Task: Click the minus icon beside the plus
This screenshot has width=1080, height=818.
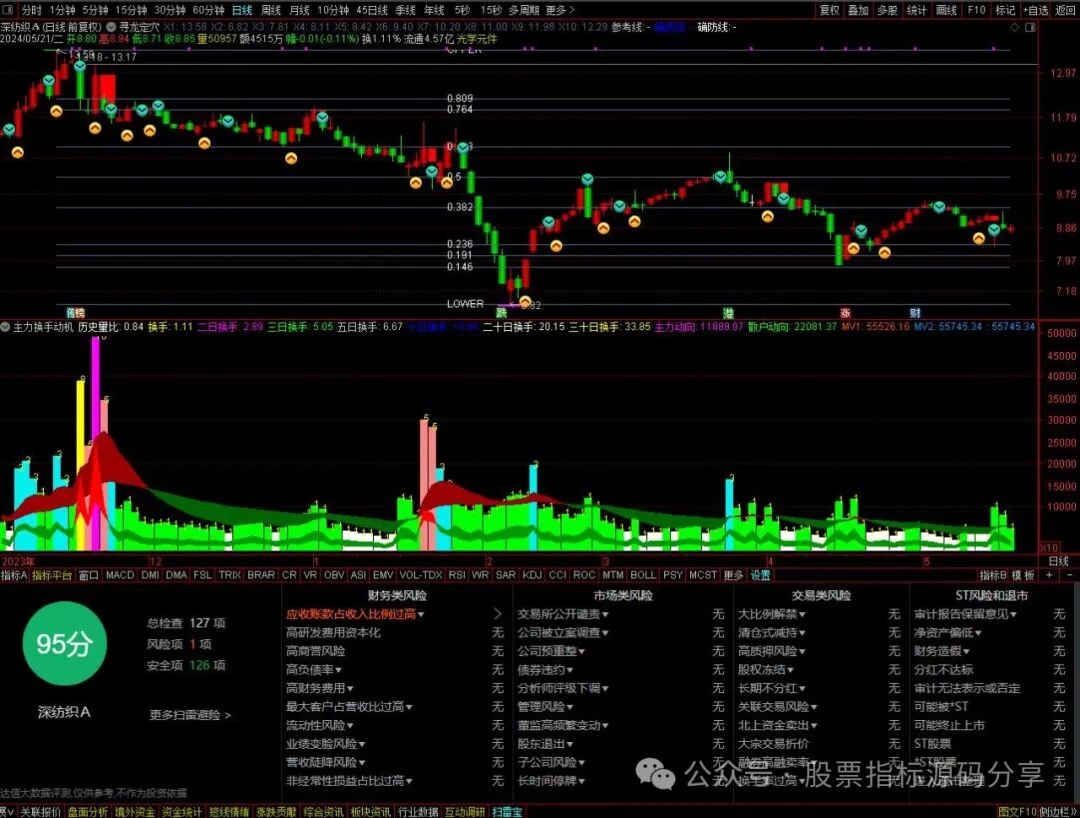Action: pos(1070,576)
